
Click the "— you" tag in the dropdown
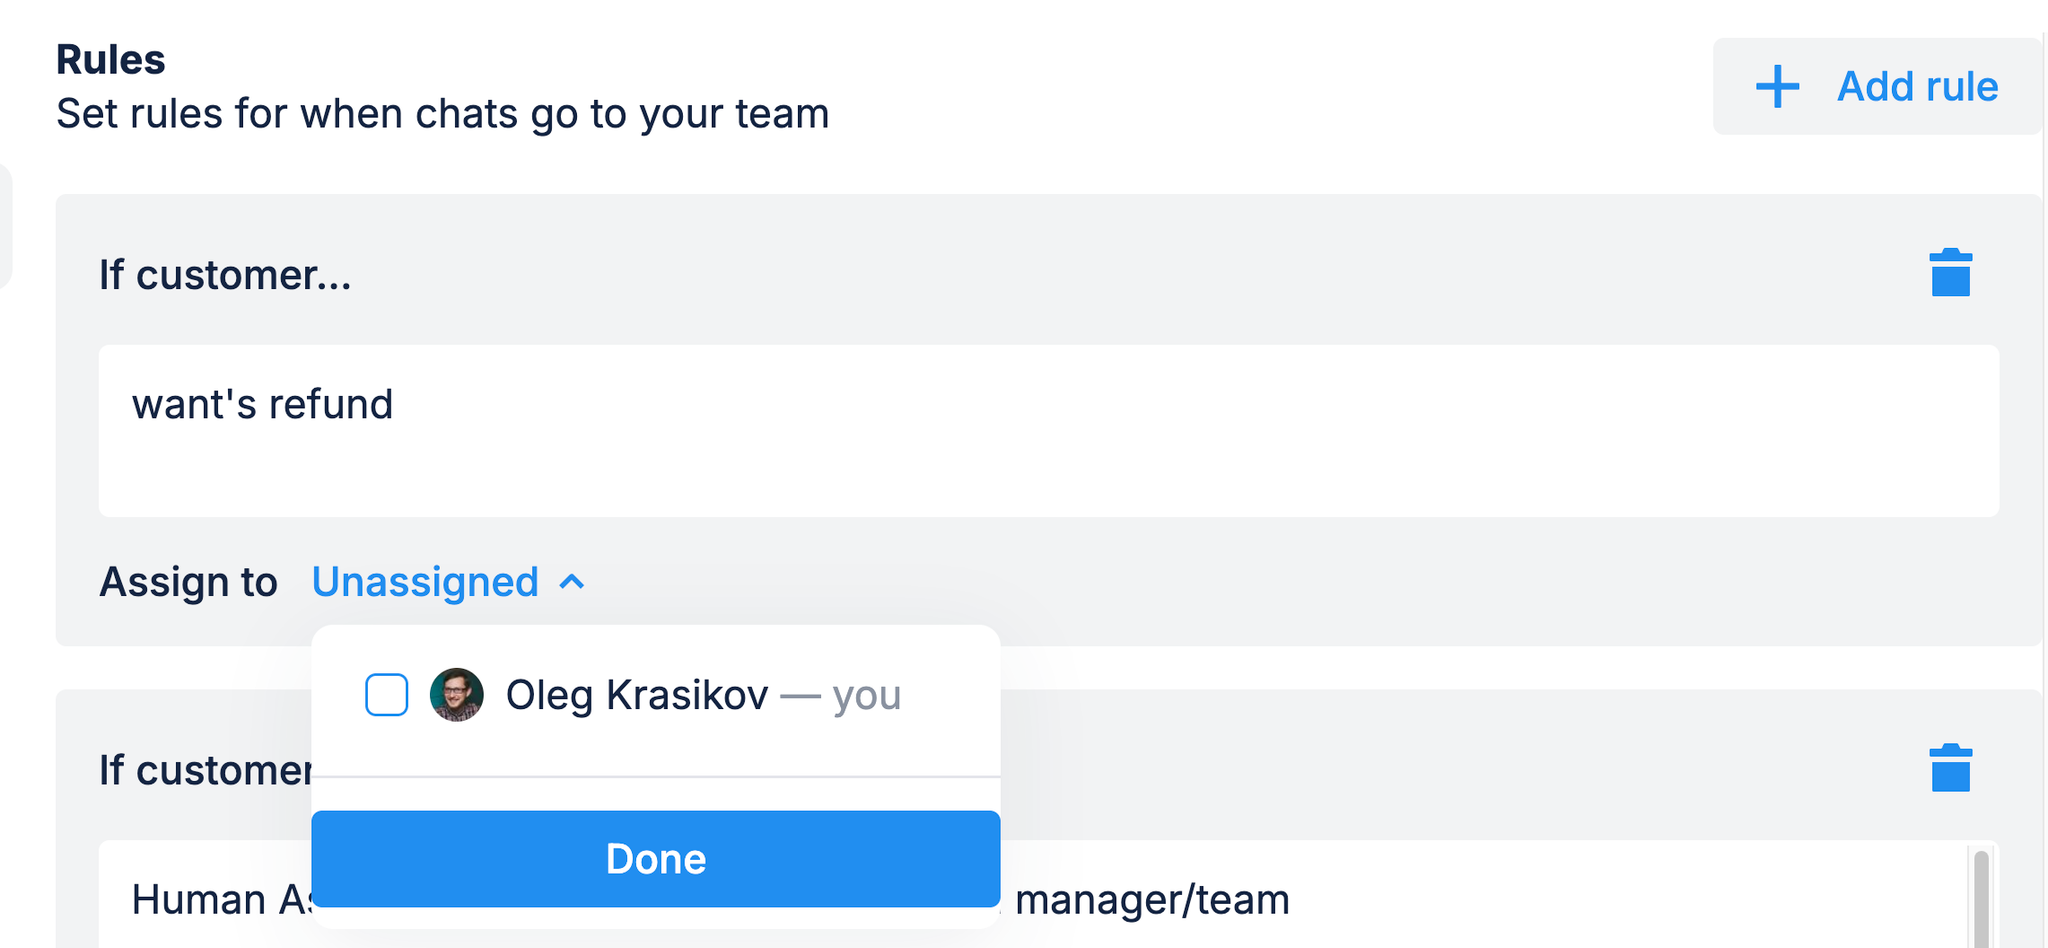[x=841, y=695]
